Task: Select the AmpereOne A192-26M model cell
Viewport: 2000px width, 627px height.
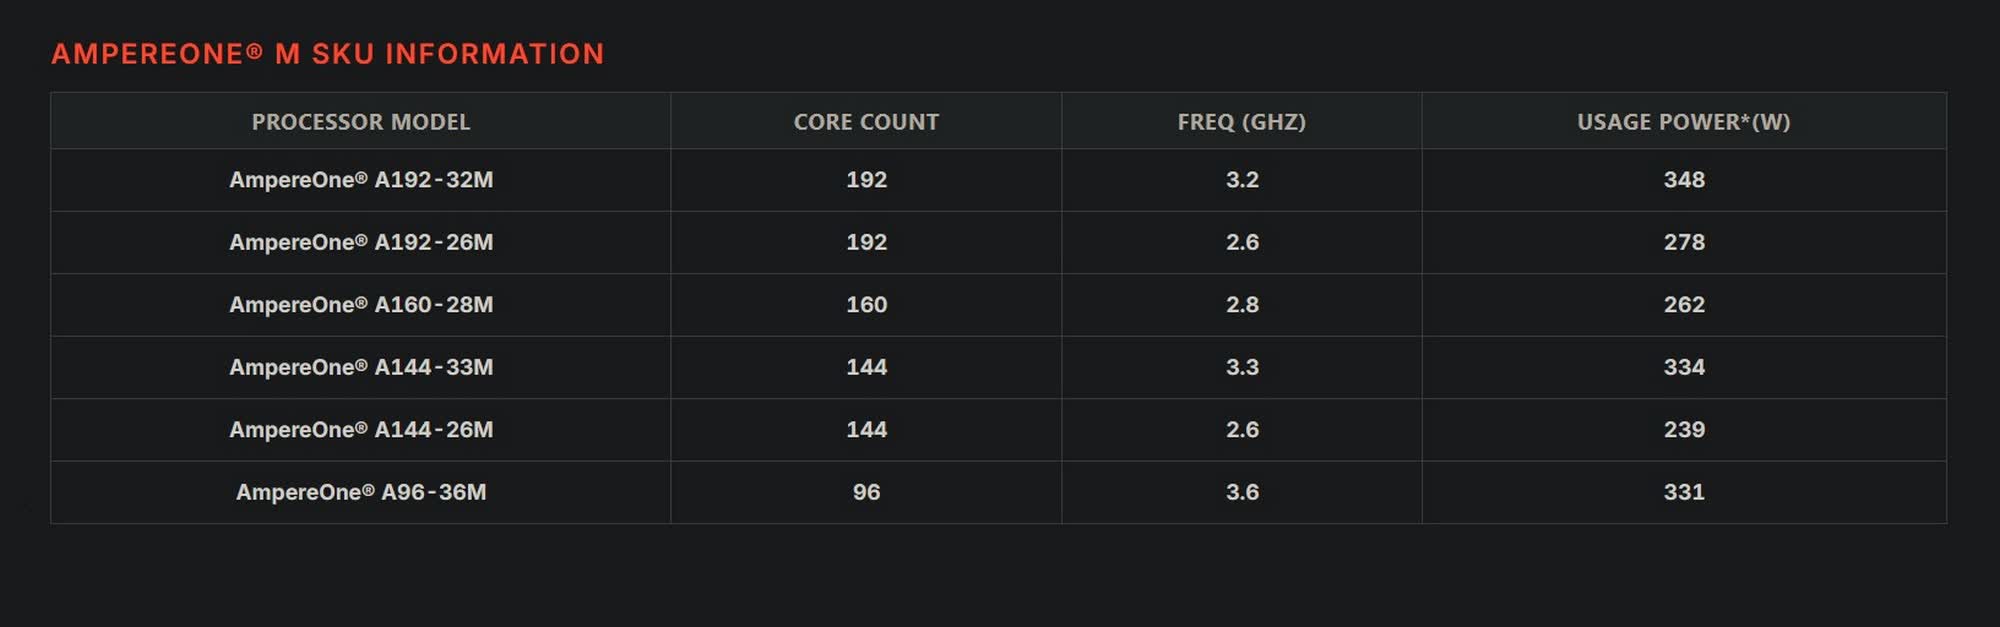Action: 361,242
